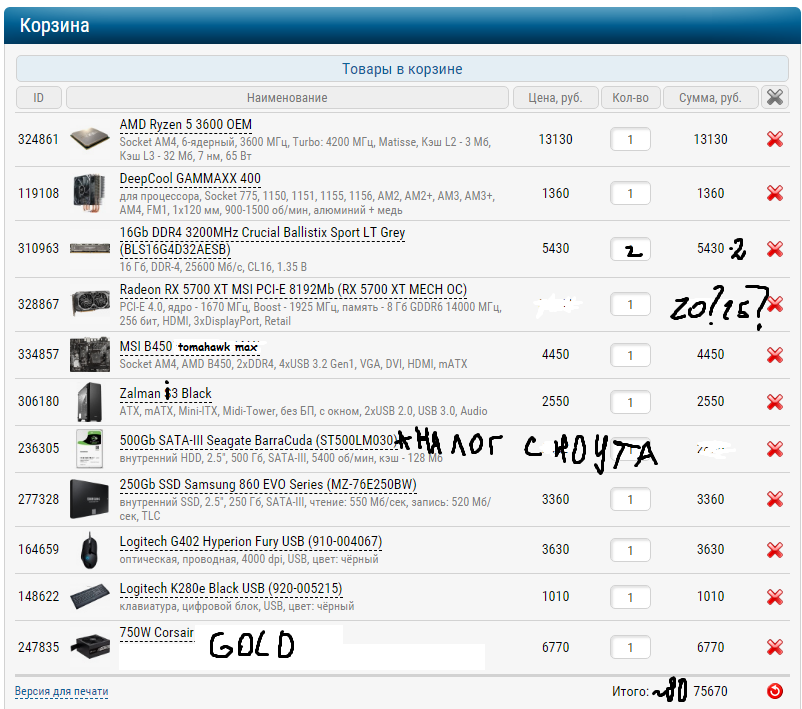Open 250Gb SSD Samsung 860 EVO link
Screen dimensions: 802x709
(x=268, y=484)
